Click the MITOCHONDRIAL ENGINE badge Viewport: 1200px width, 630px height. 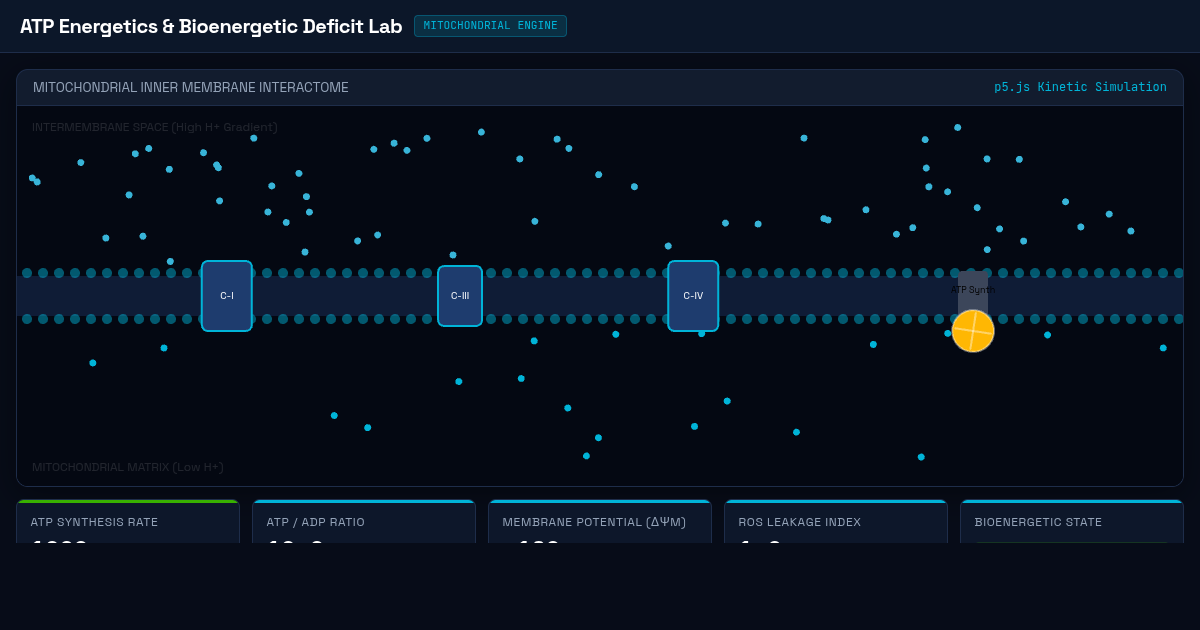pyautogui.click(x=490, y=26)
